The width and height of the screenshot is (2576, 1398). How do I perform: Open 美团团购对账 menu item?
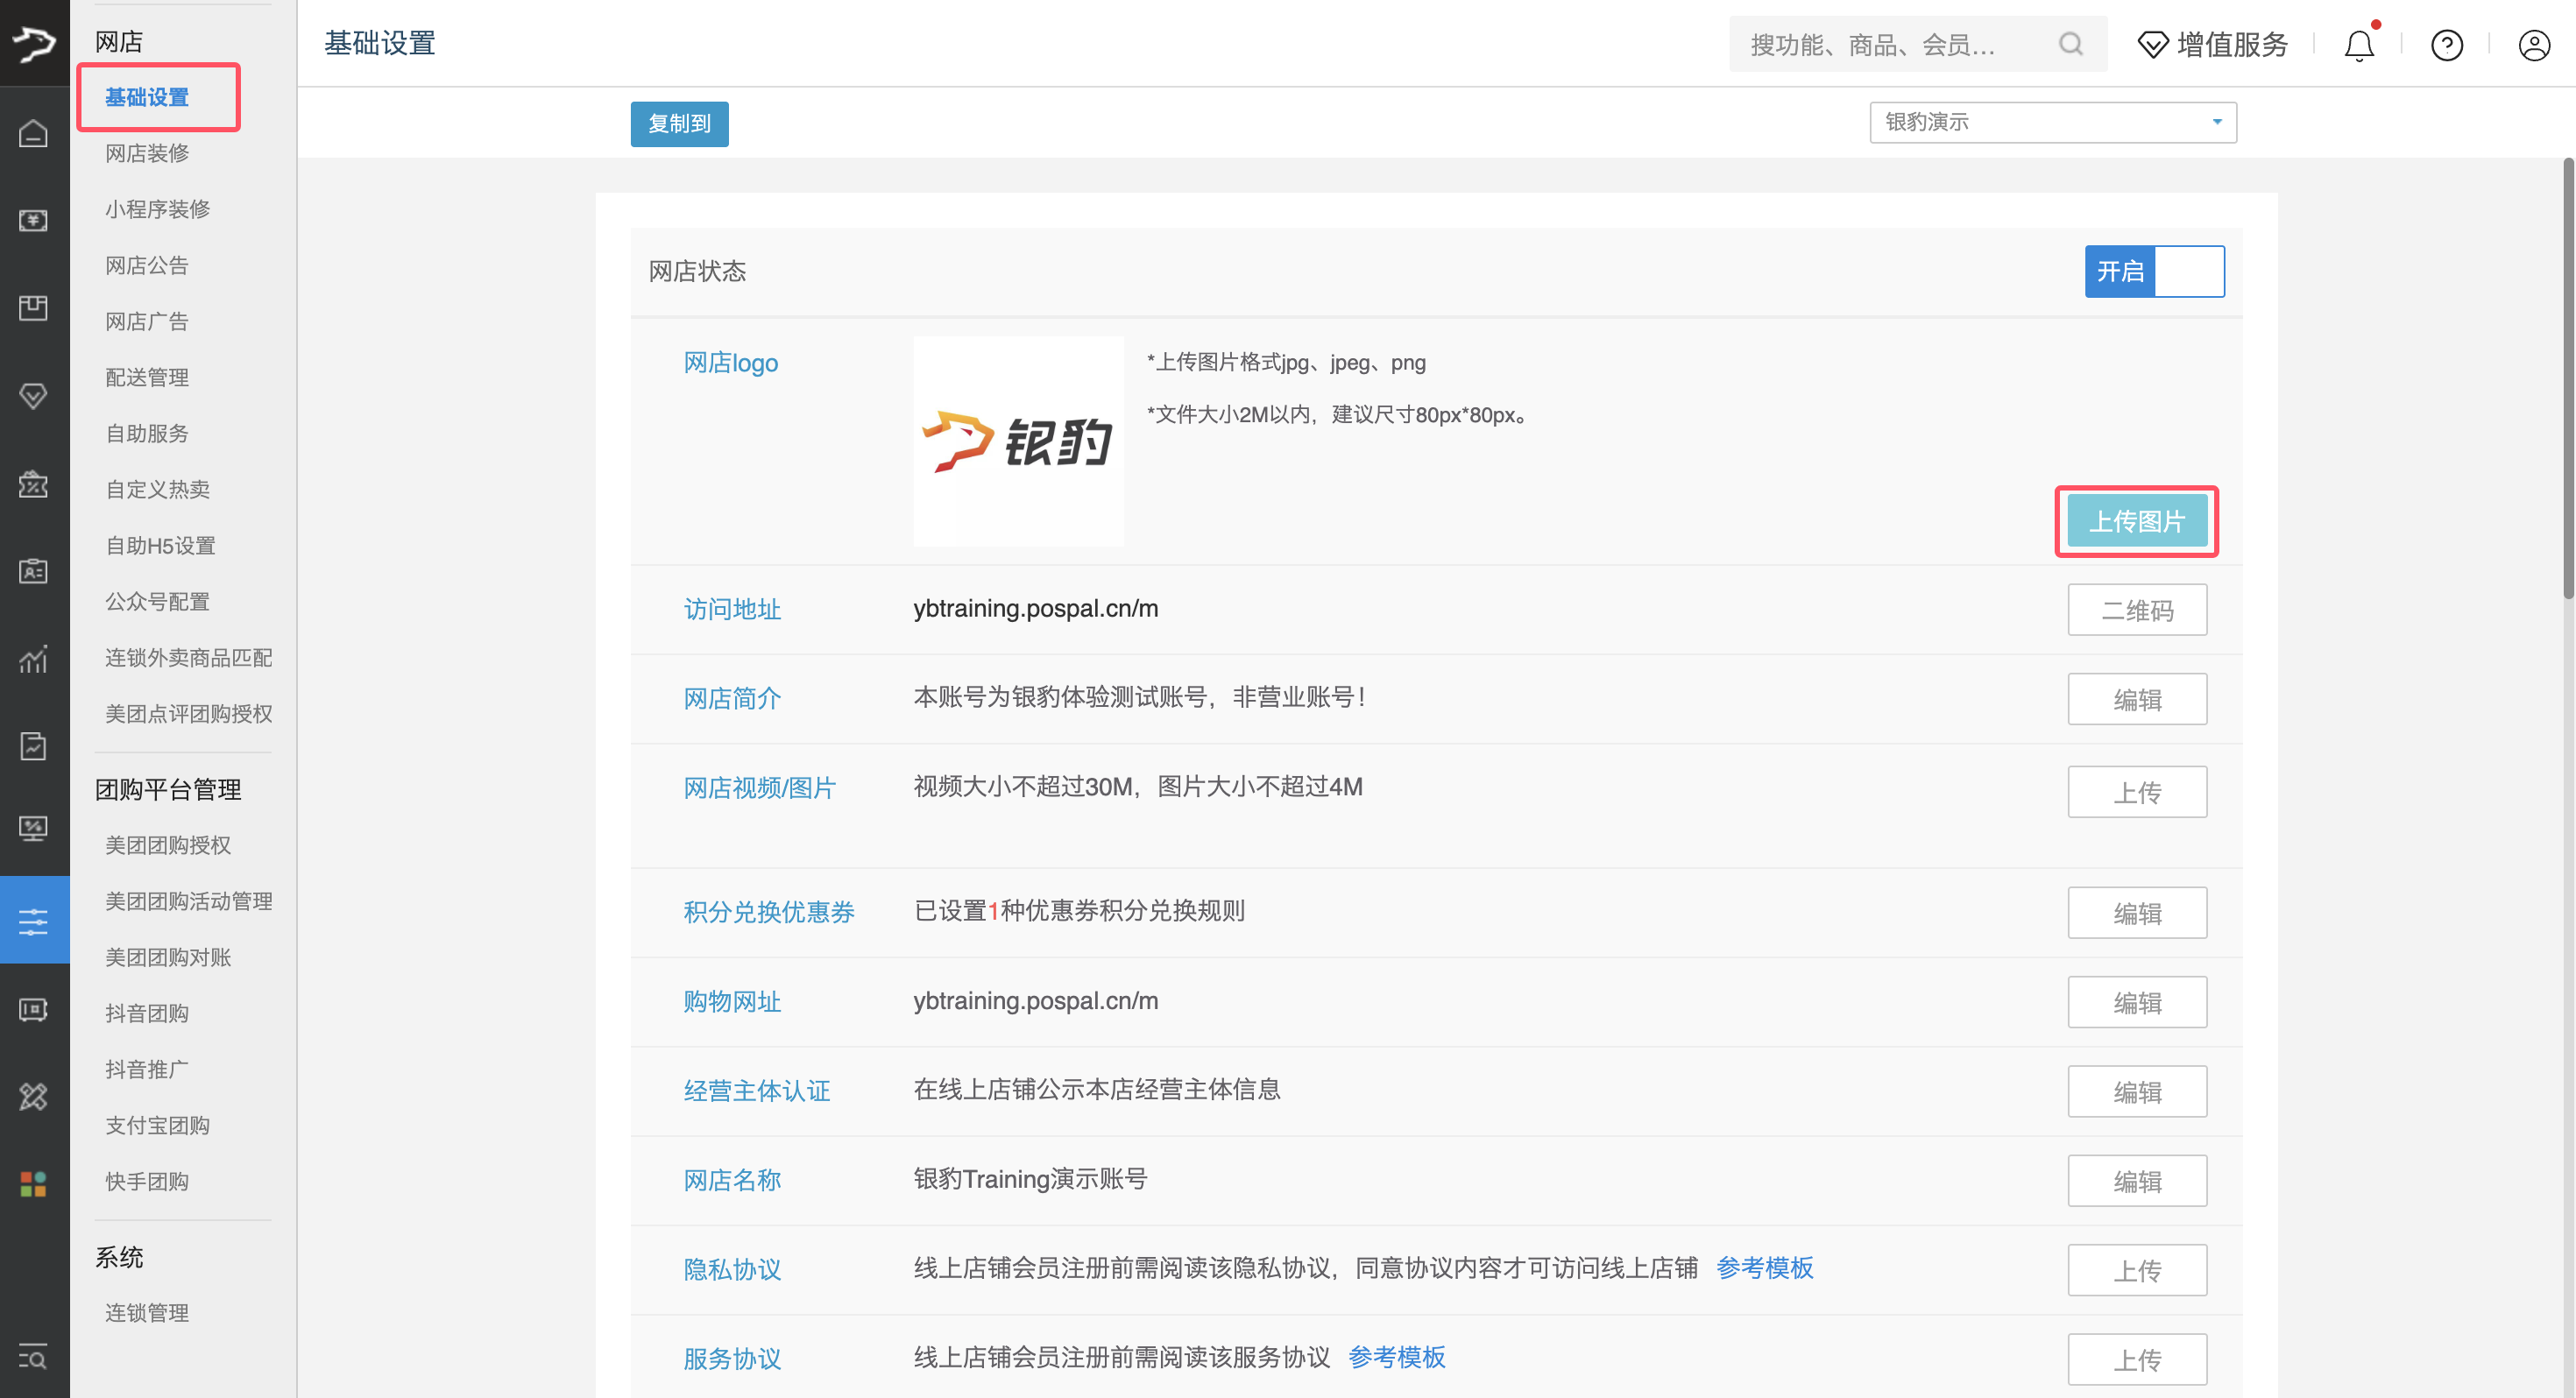[168, 957]
